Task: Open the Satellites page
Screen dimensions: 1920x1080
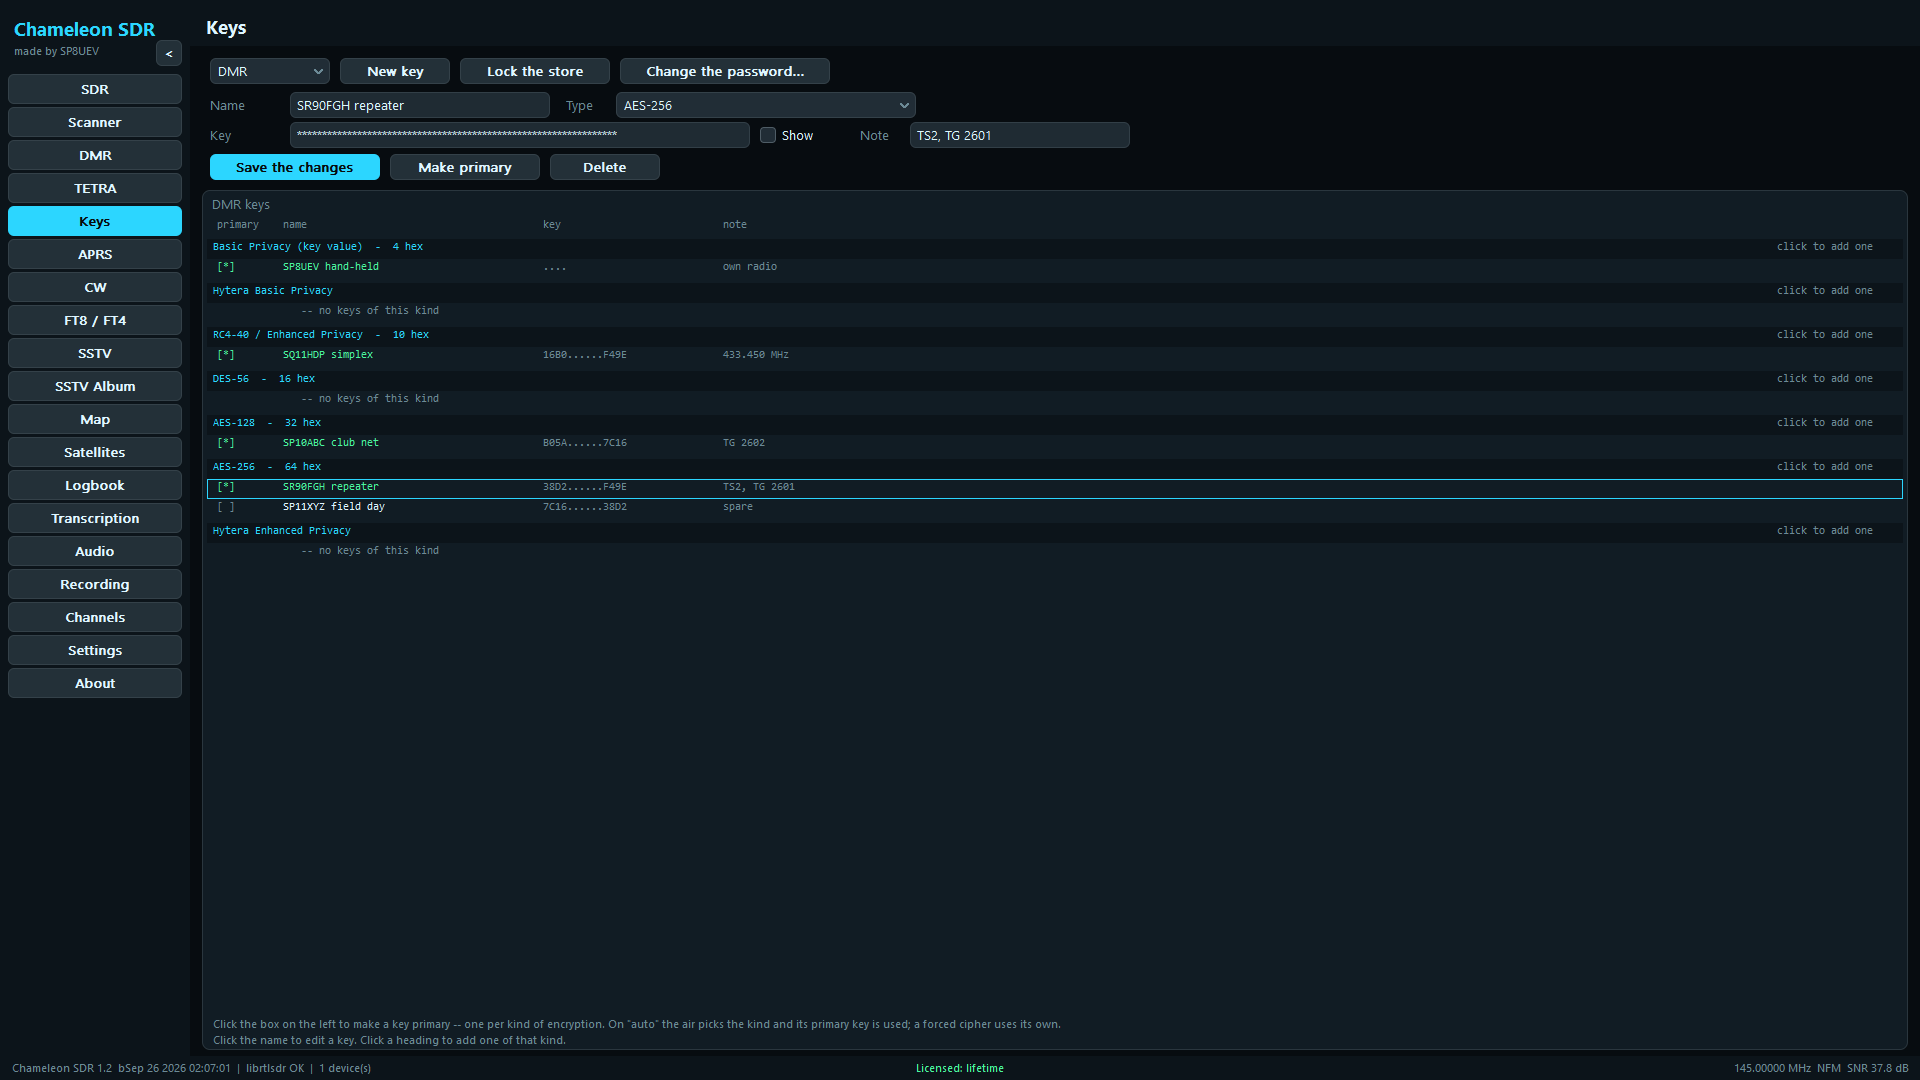Action: [95, 452]
